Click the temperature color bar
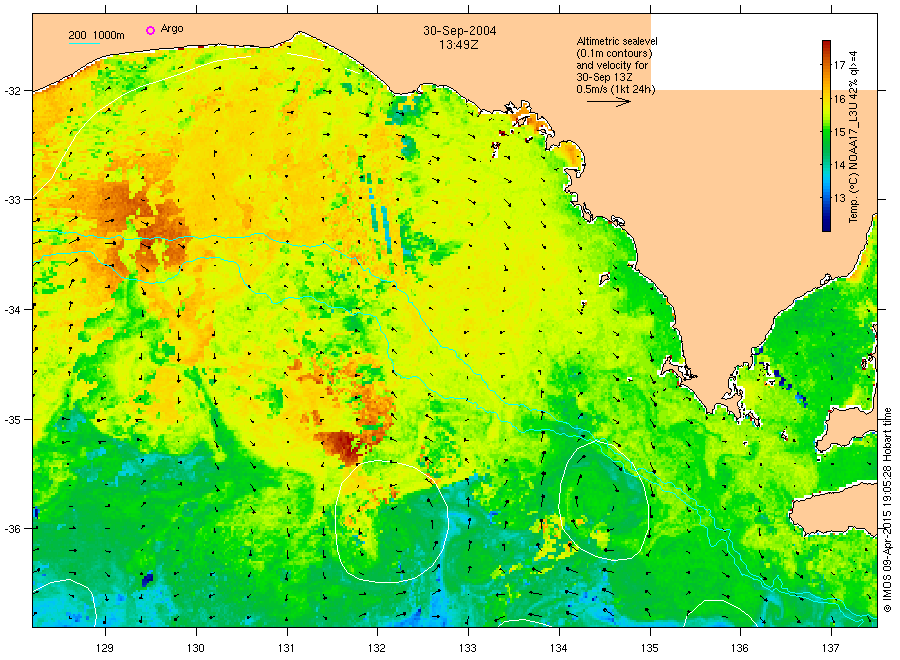900x660 pixels. pyautogui.click(x=826, y=136)
